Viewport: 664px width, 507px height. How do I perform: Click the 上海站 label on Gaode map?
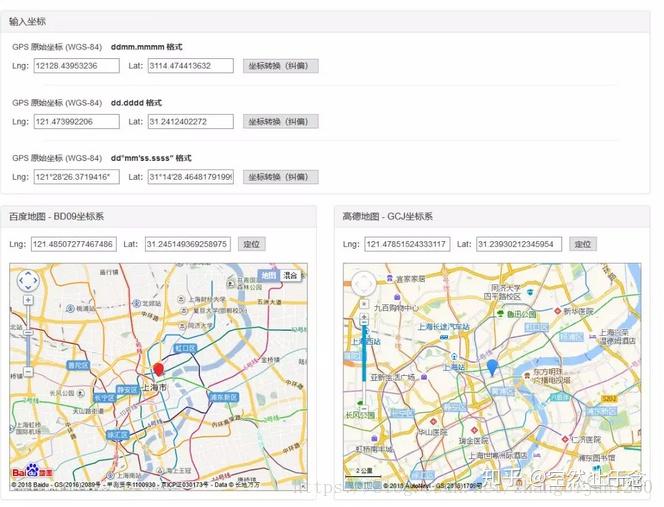(x=454, y=367)
